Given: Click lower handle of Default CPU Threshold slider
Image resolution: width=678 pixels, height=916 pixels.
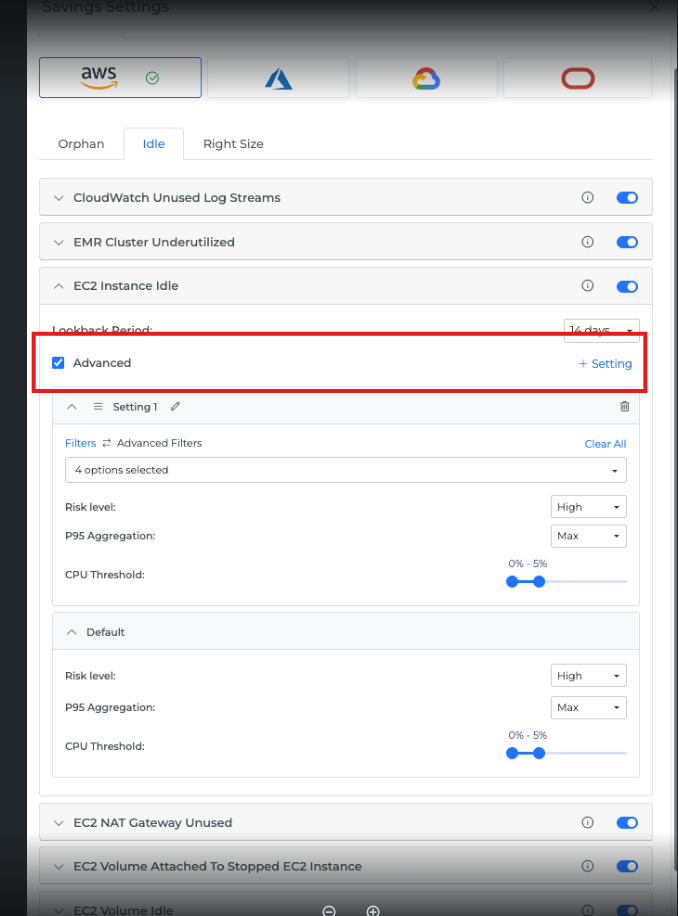Looking at the screenshot, I should pos(512,753).
